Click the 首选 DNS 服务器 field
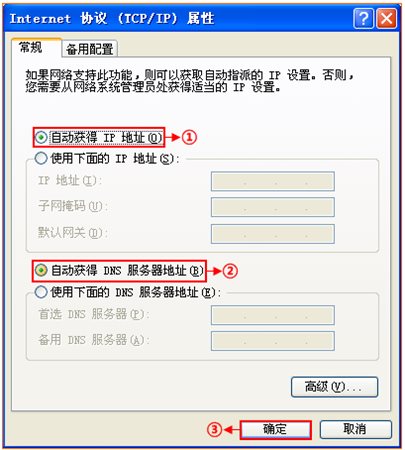 tap(273, 315)
